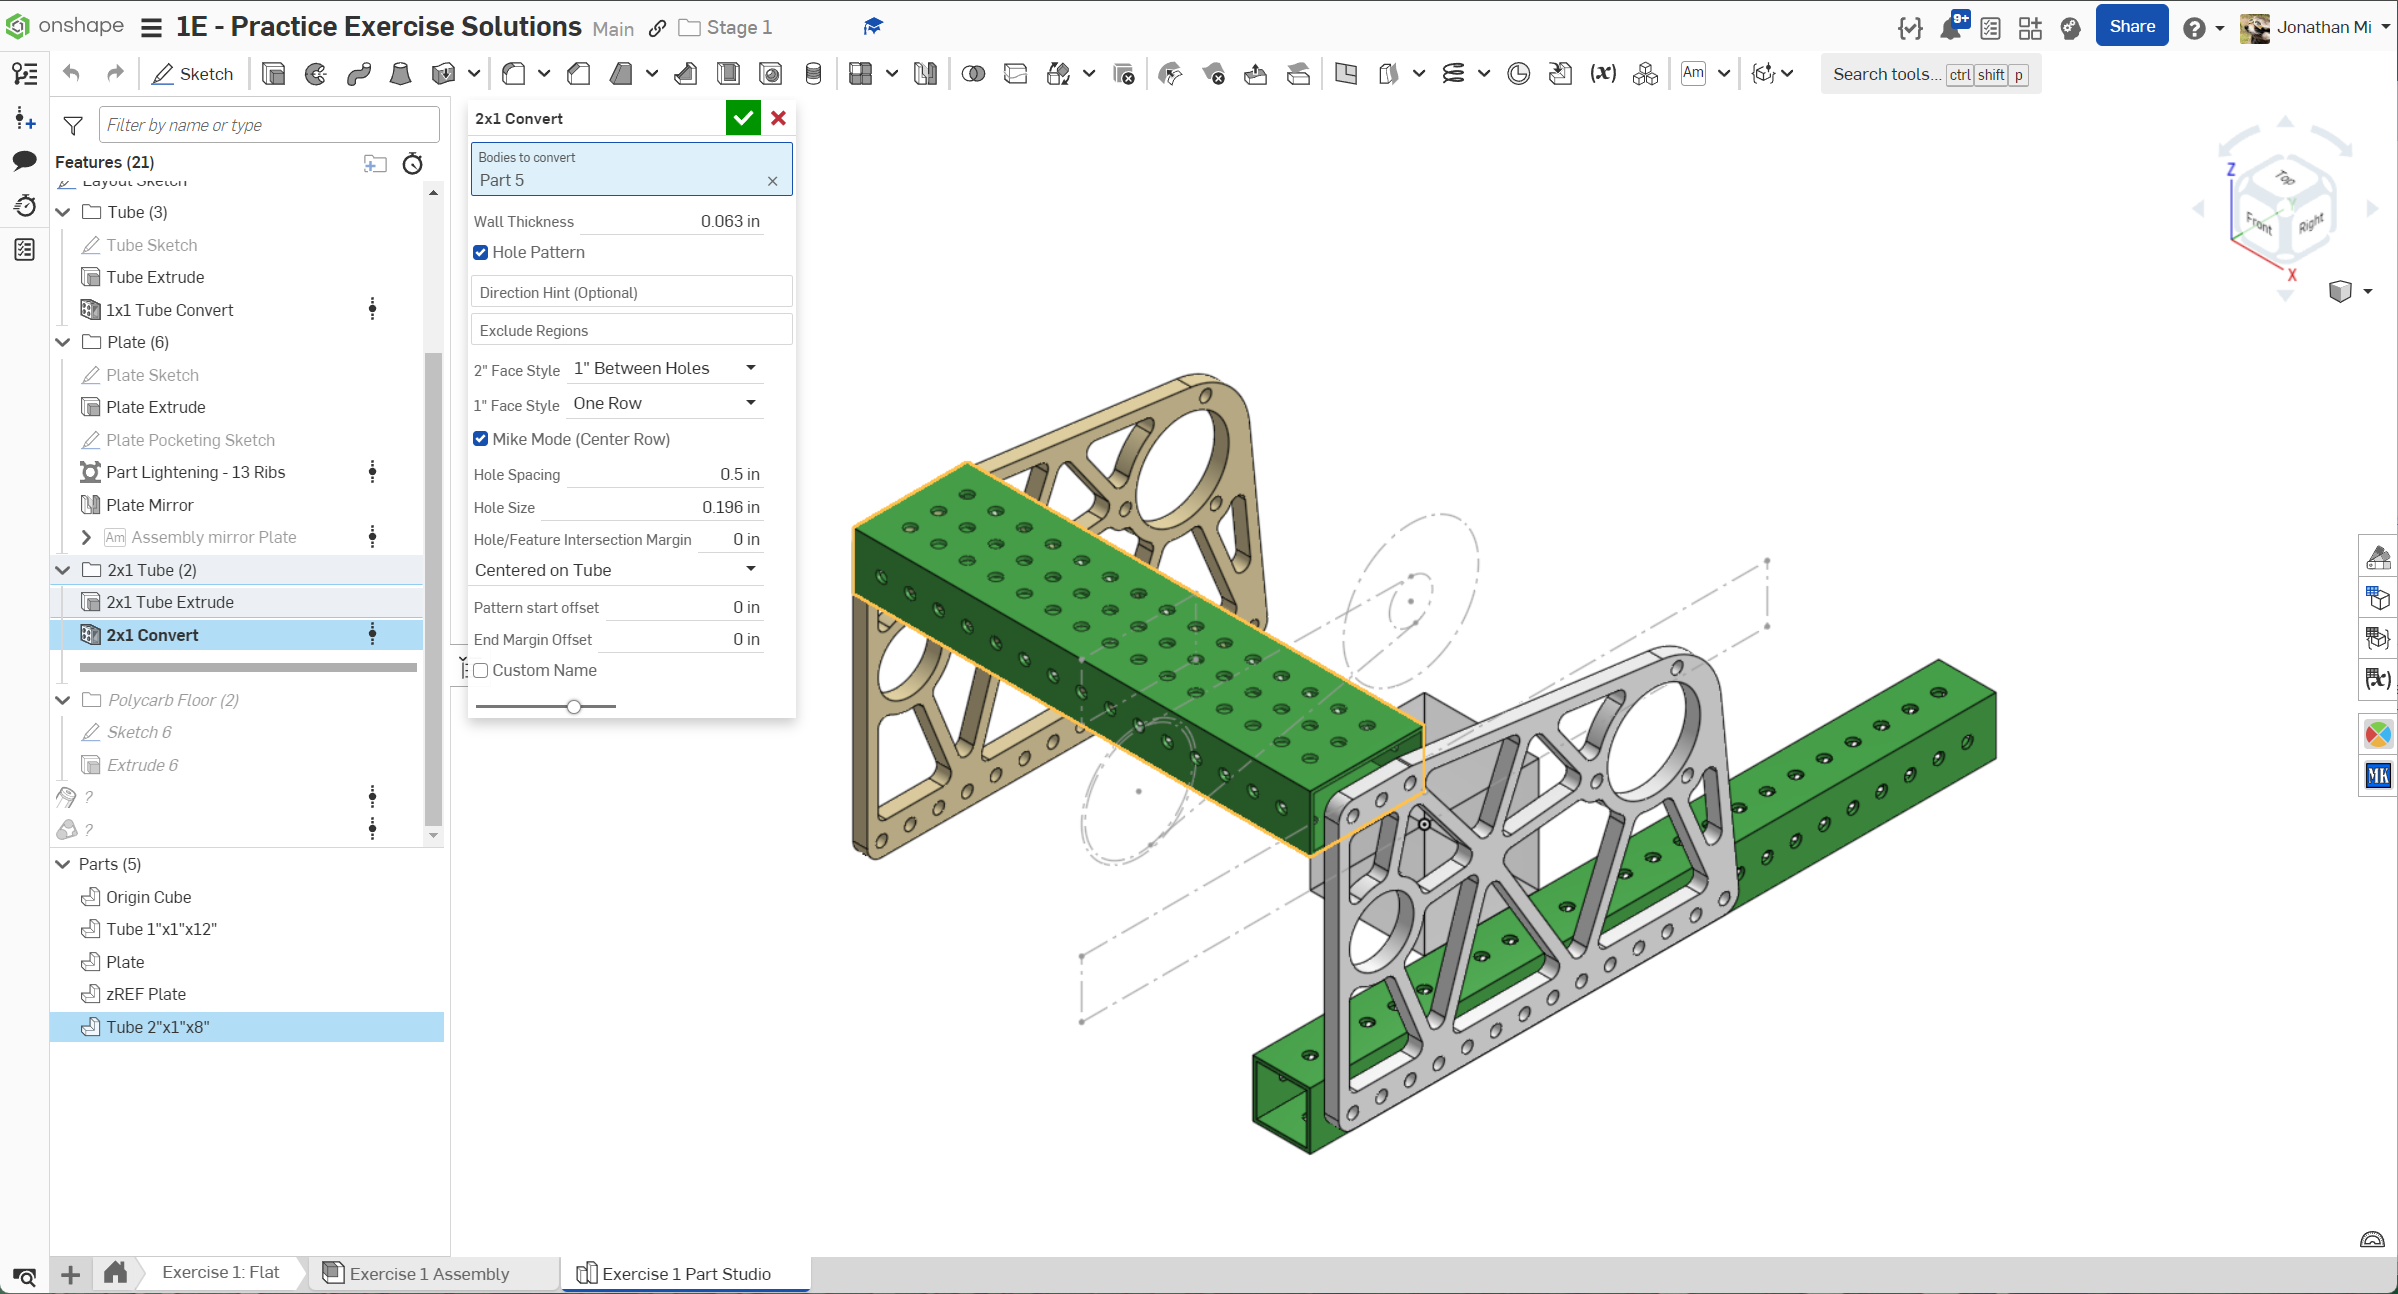
Task: Click the Variable (x) tool icon
Action: (x=1602, y=73)
